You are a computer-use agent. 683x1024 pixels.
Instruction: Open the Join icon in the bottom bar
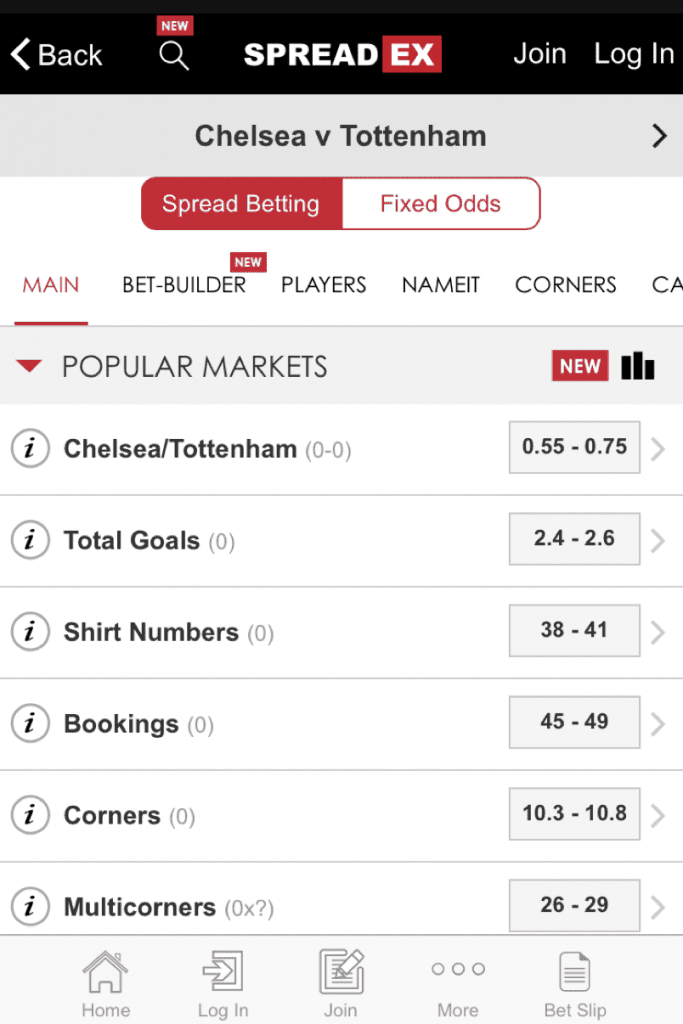[341, 970]
